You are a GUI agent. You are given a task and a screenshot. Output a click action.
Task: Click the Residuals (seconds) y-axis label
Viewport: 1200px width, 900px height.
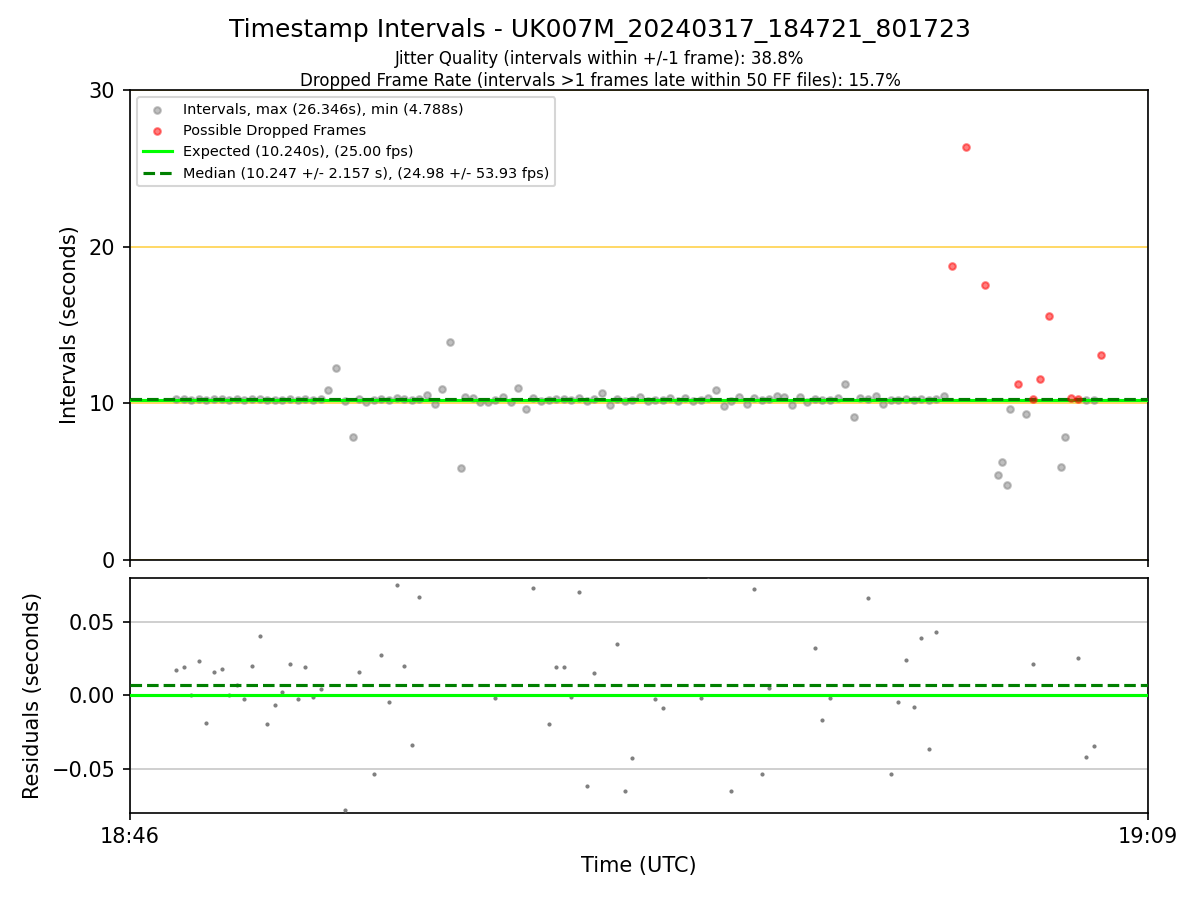point(32,696)
